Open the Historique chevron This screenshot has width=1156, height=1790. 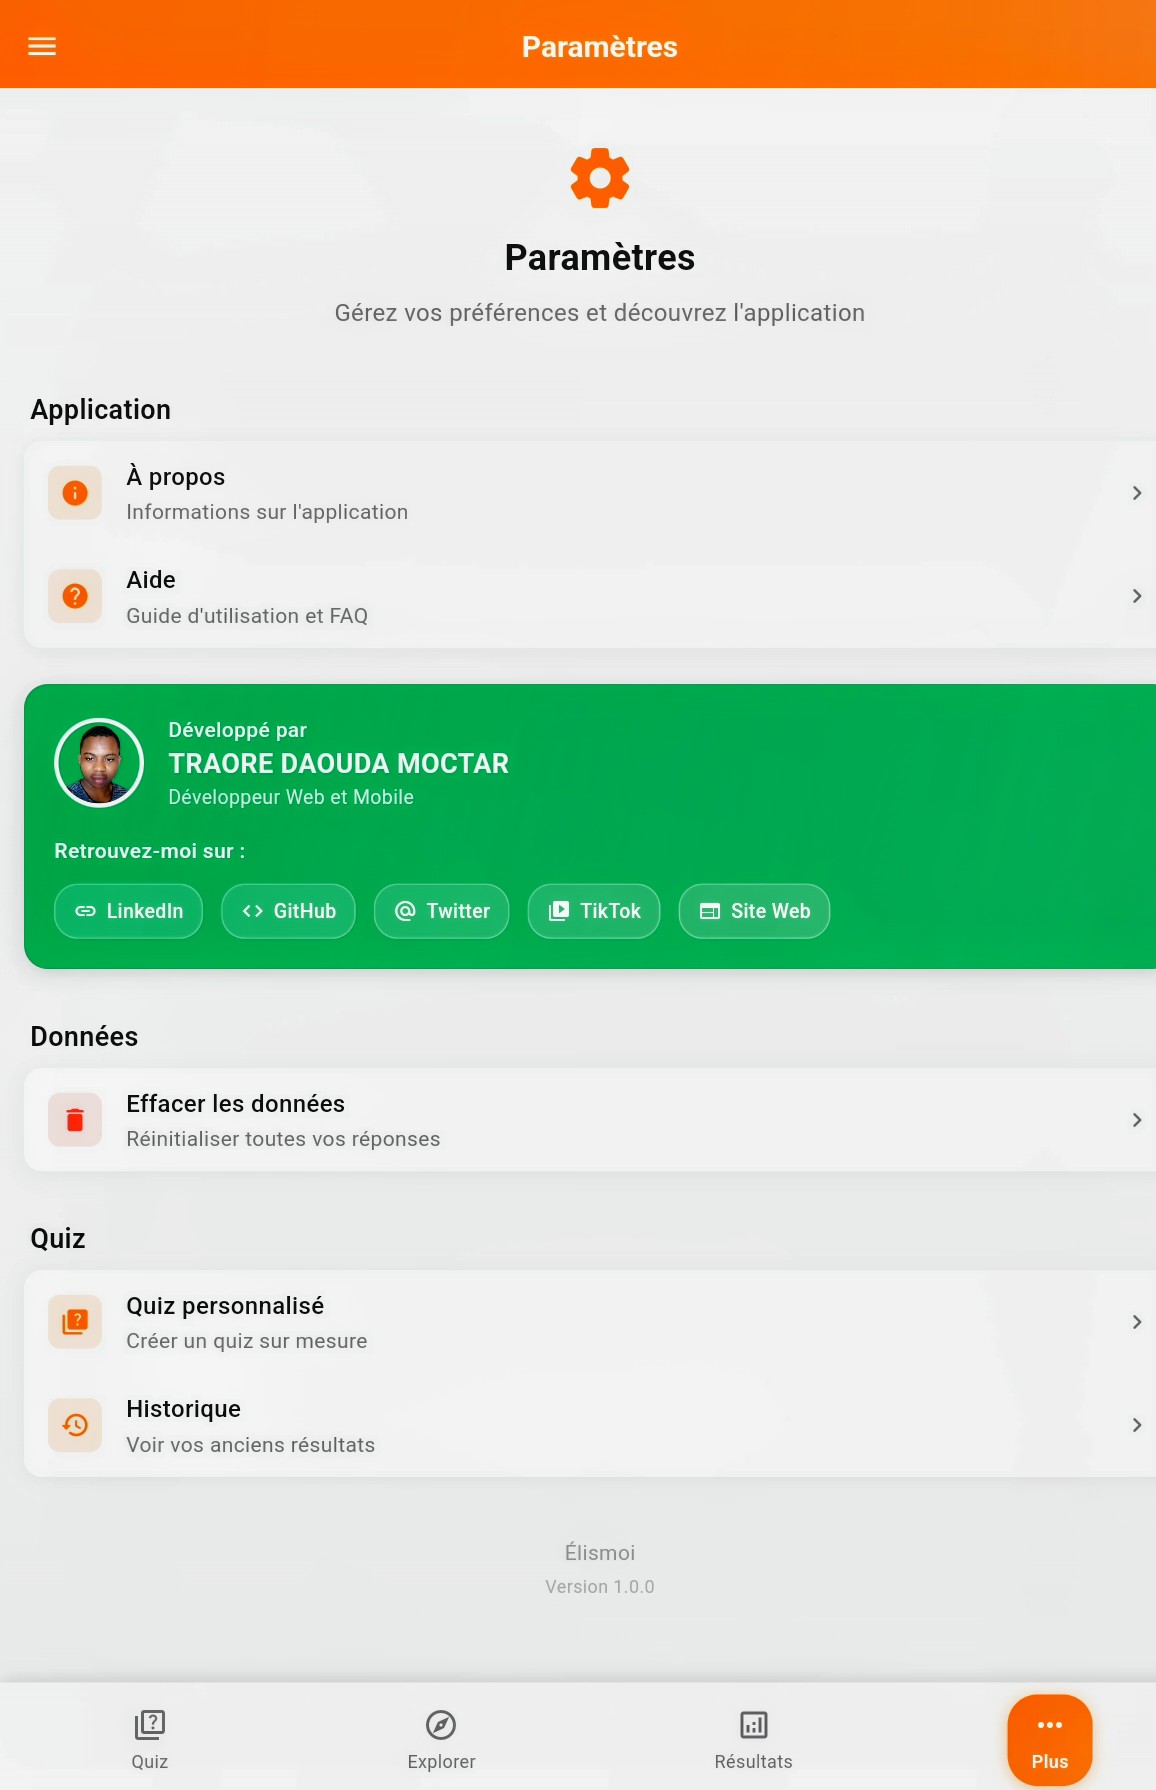tap(1136, 1425)
